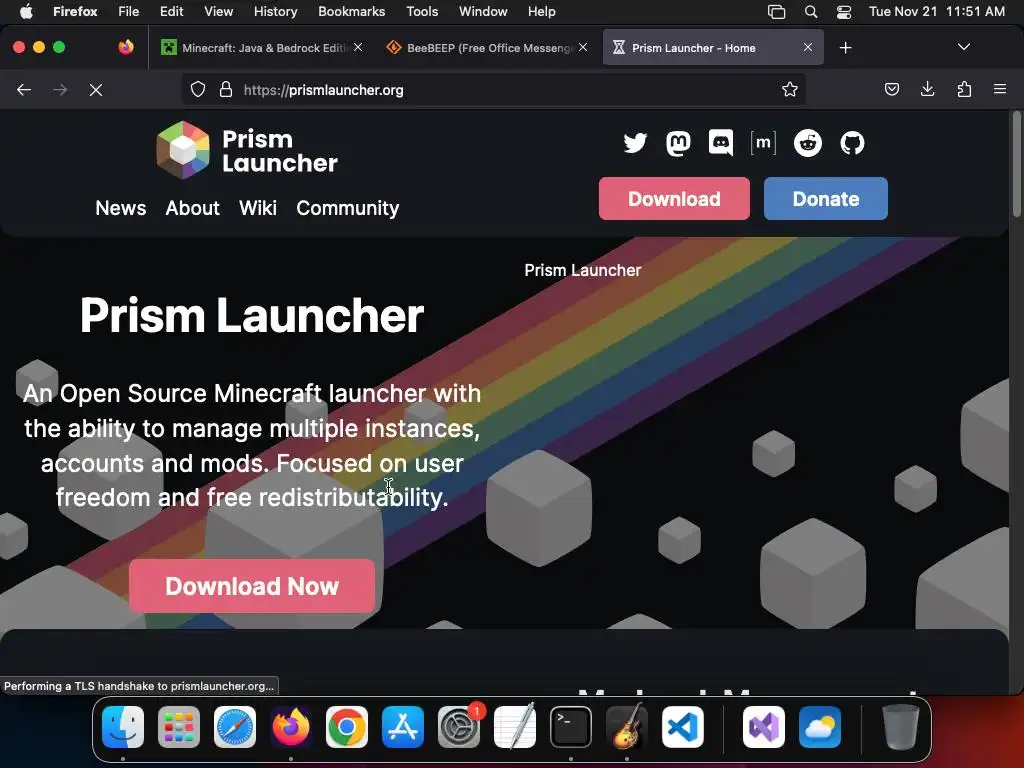List all tabs with the chevron

tap(964, 47)
